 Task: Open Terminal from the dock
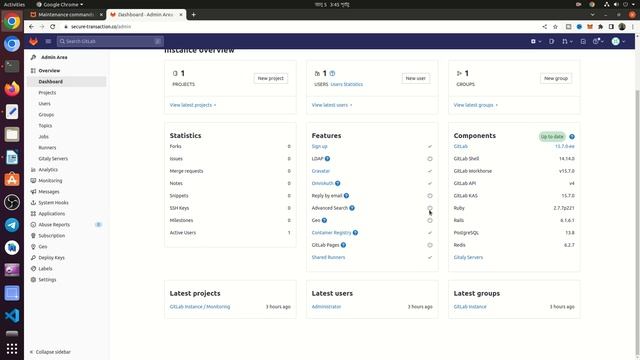(12, 66)
